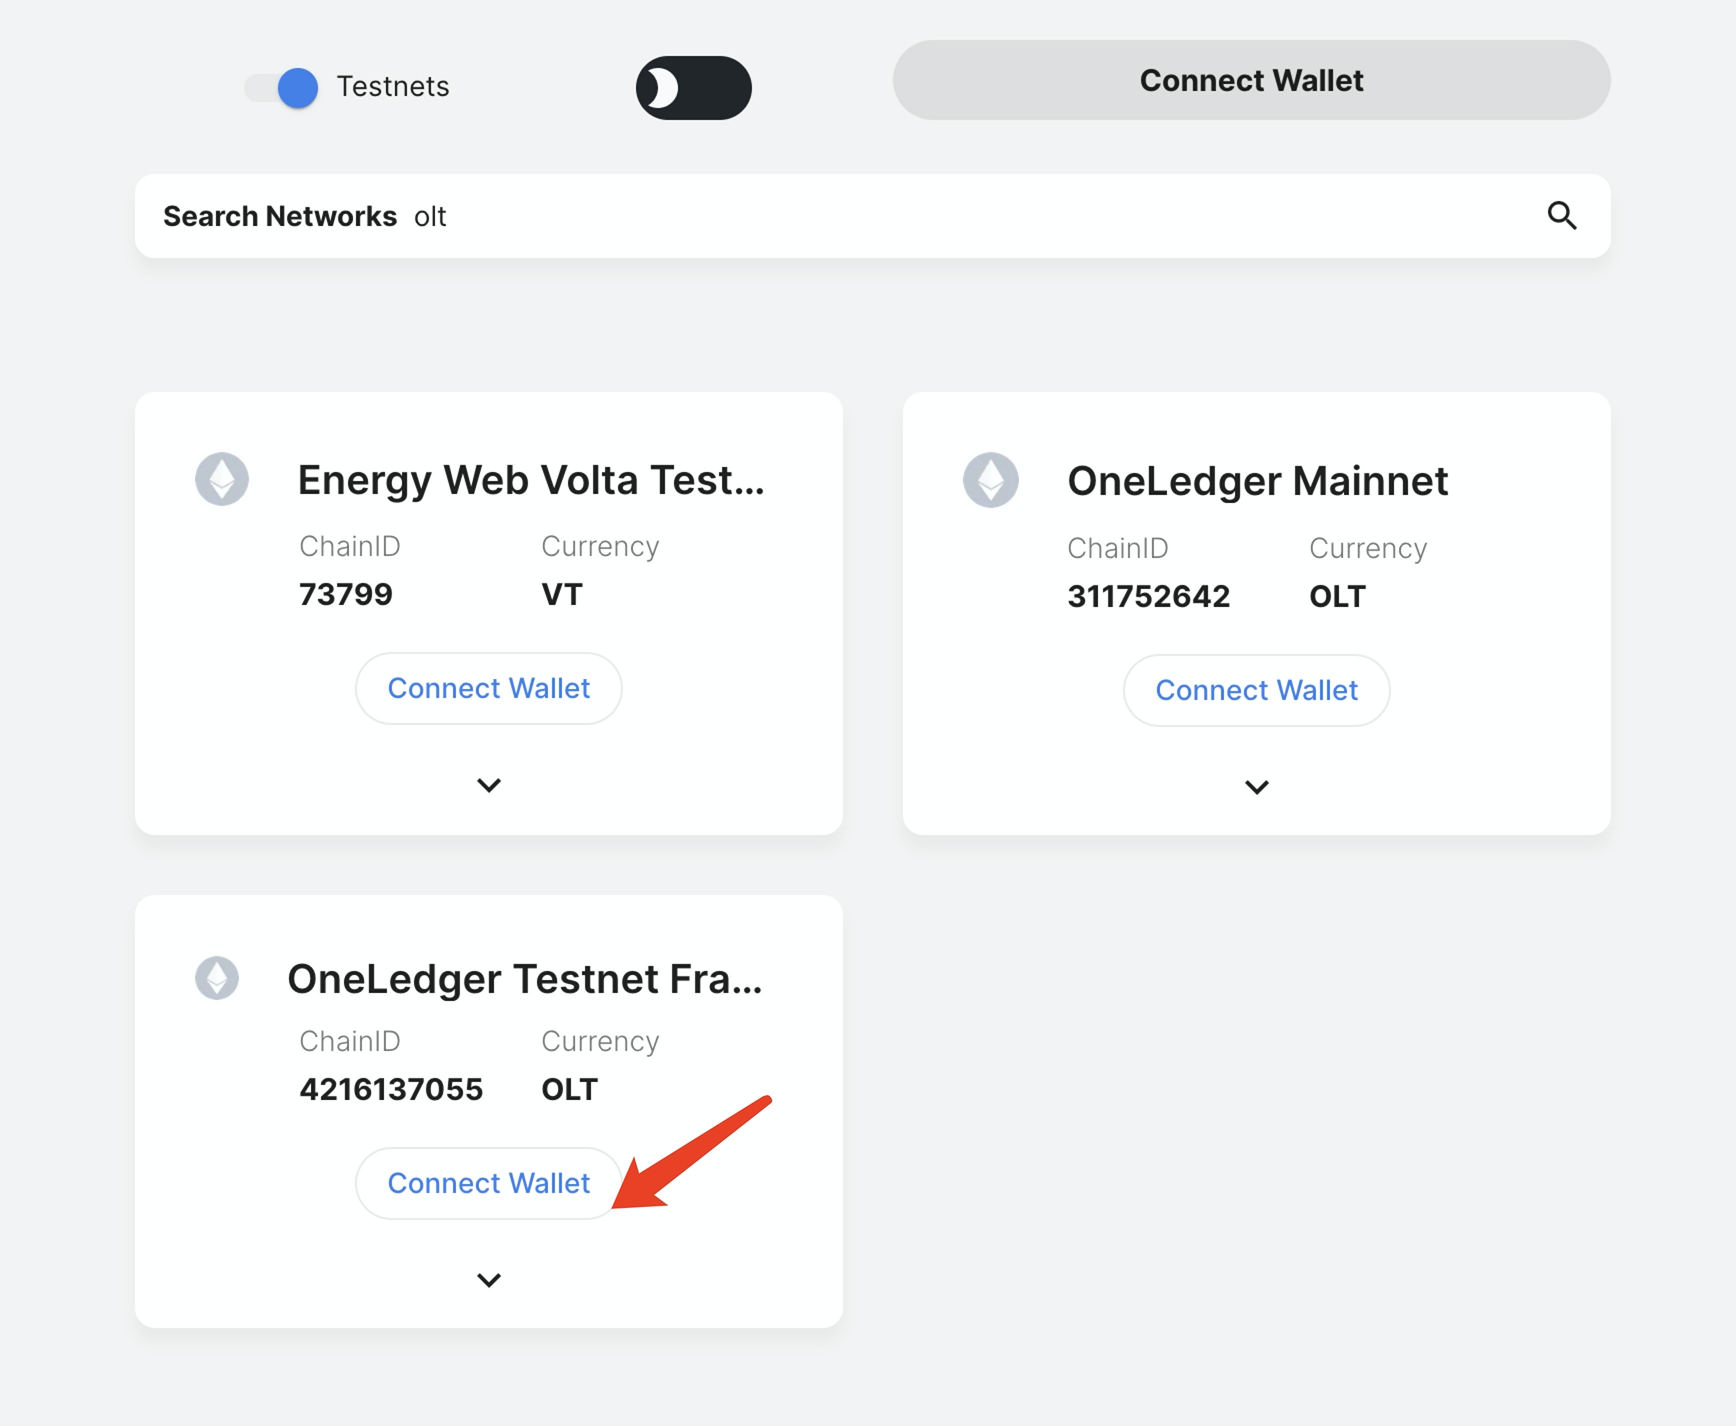Image resolution: width=1736 pixels, height=1426 pixels.
Task: Click the Energy Web Volta network logo
Action: (222, 479)
